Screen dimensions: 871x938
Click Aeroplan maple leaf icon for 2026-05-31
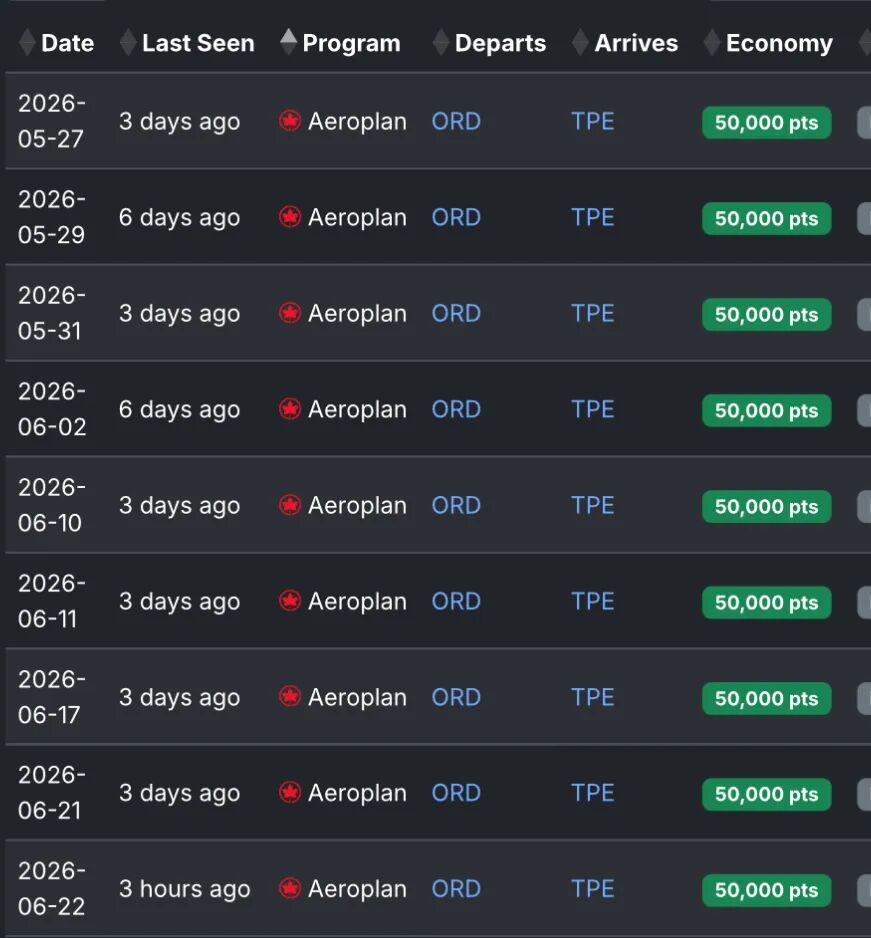tap(290, 313)
